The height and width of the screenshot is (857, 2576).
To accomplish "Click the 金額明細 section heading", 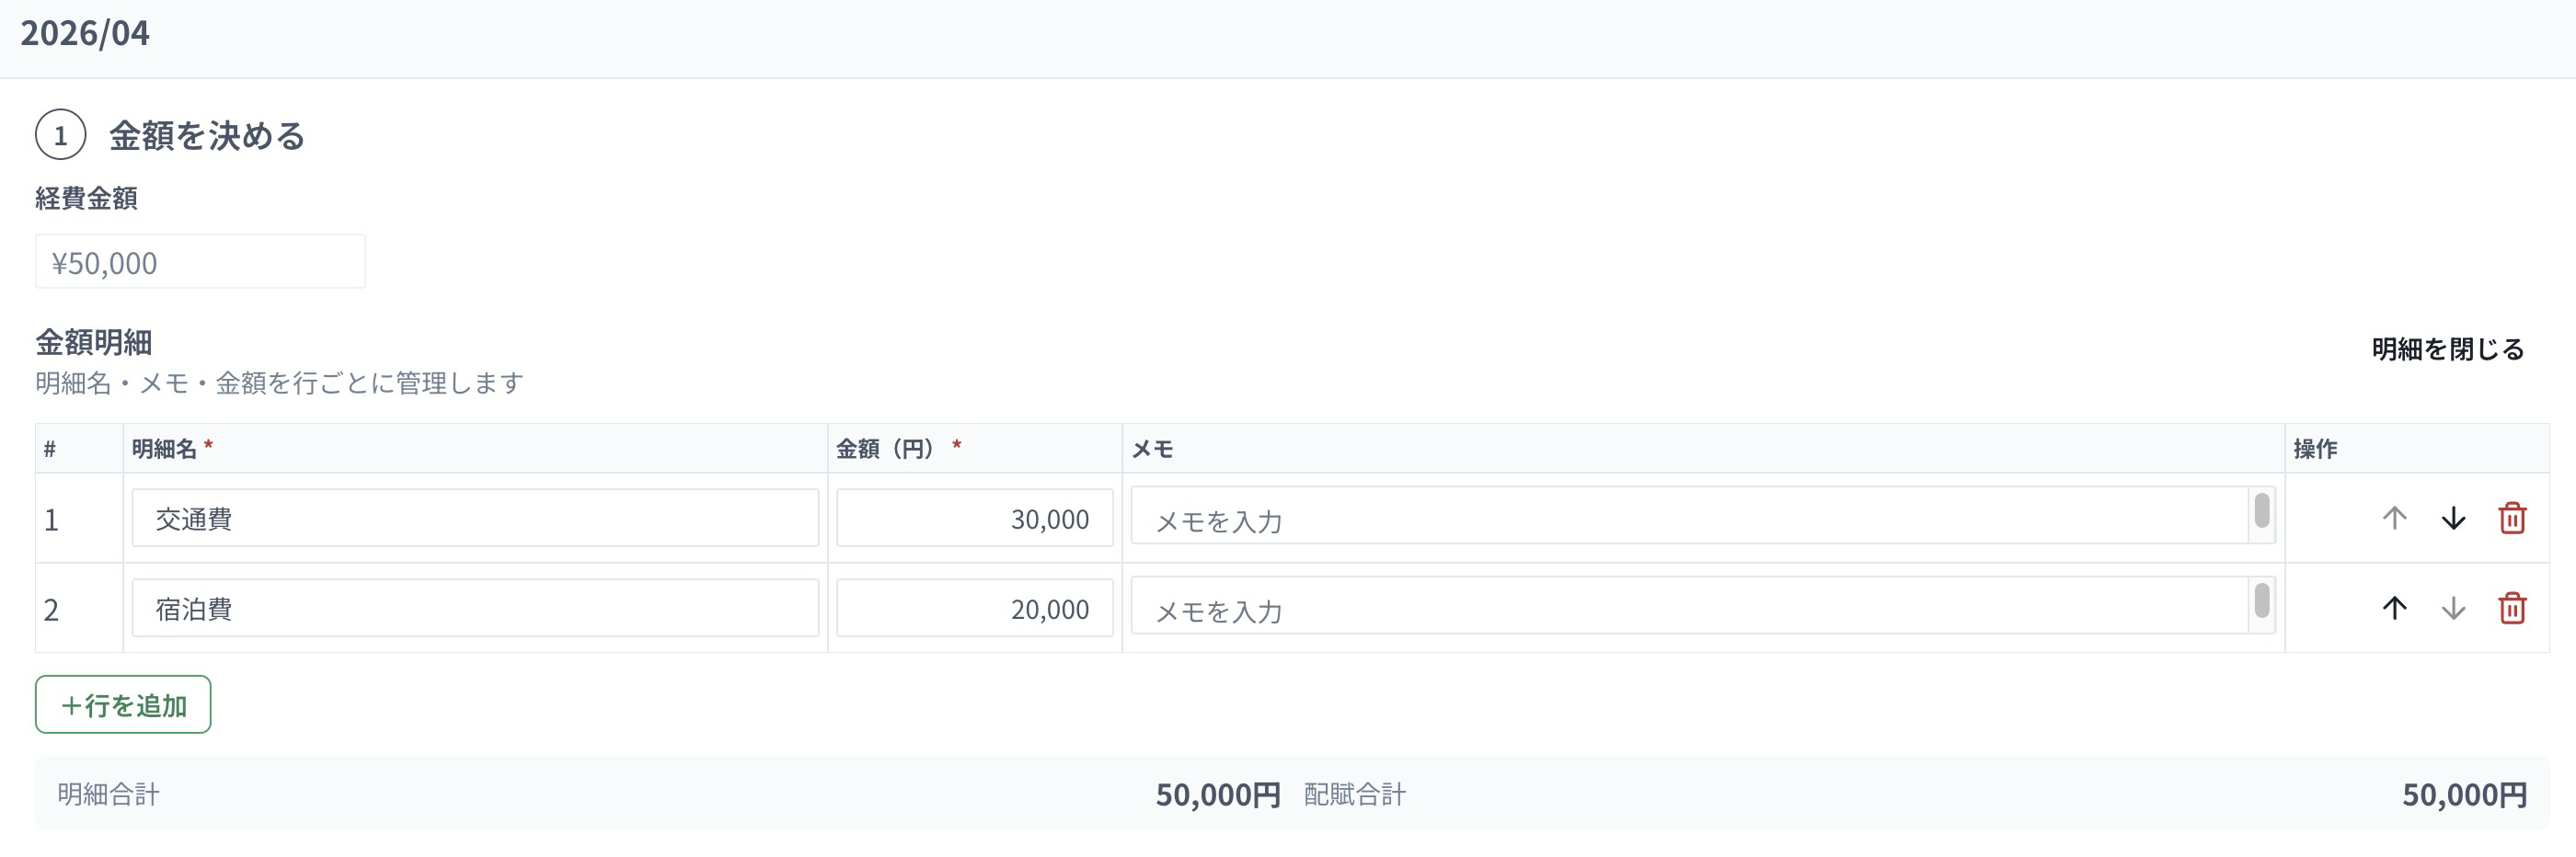I will pos(94,342).
